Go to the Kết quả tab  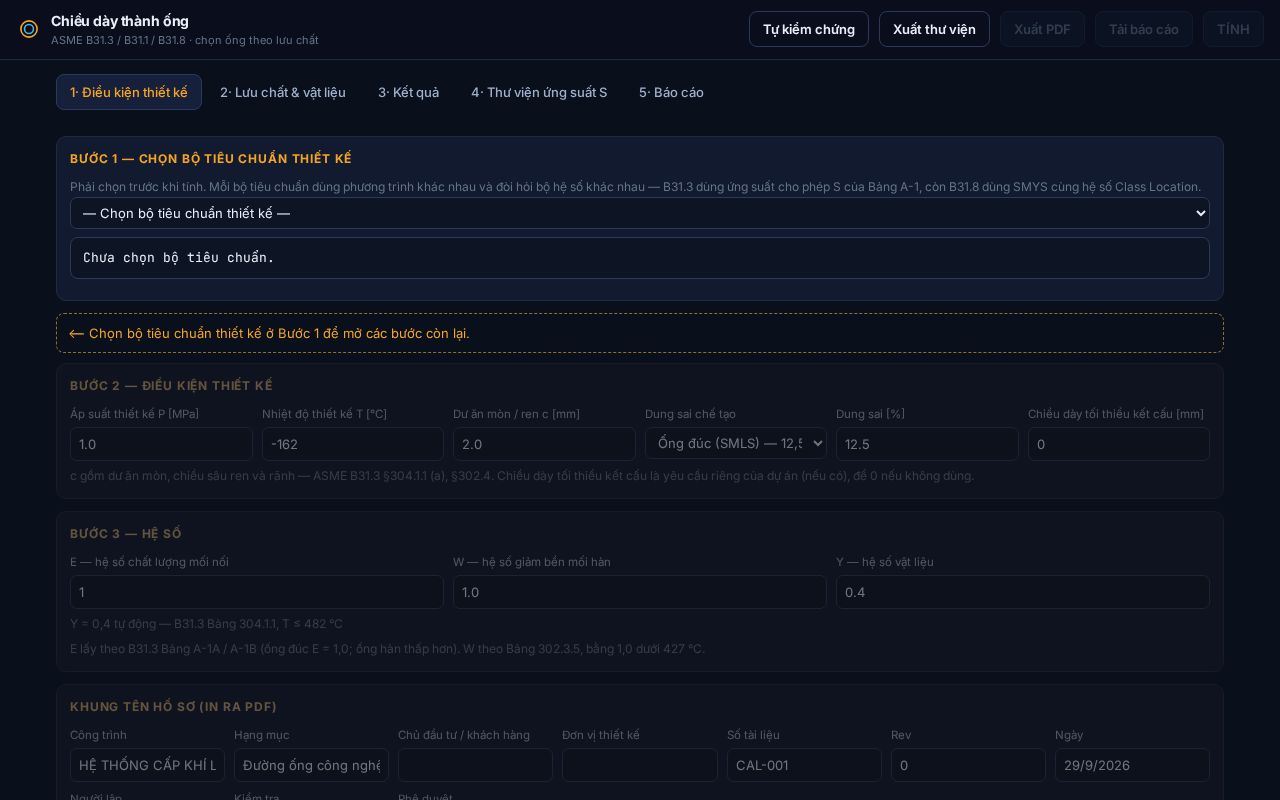pyautogui.click(x=408, y=92)
